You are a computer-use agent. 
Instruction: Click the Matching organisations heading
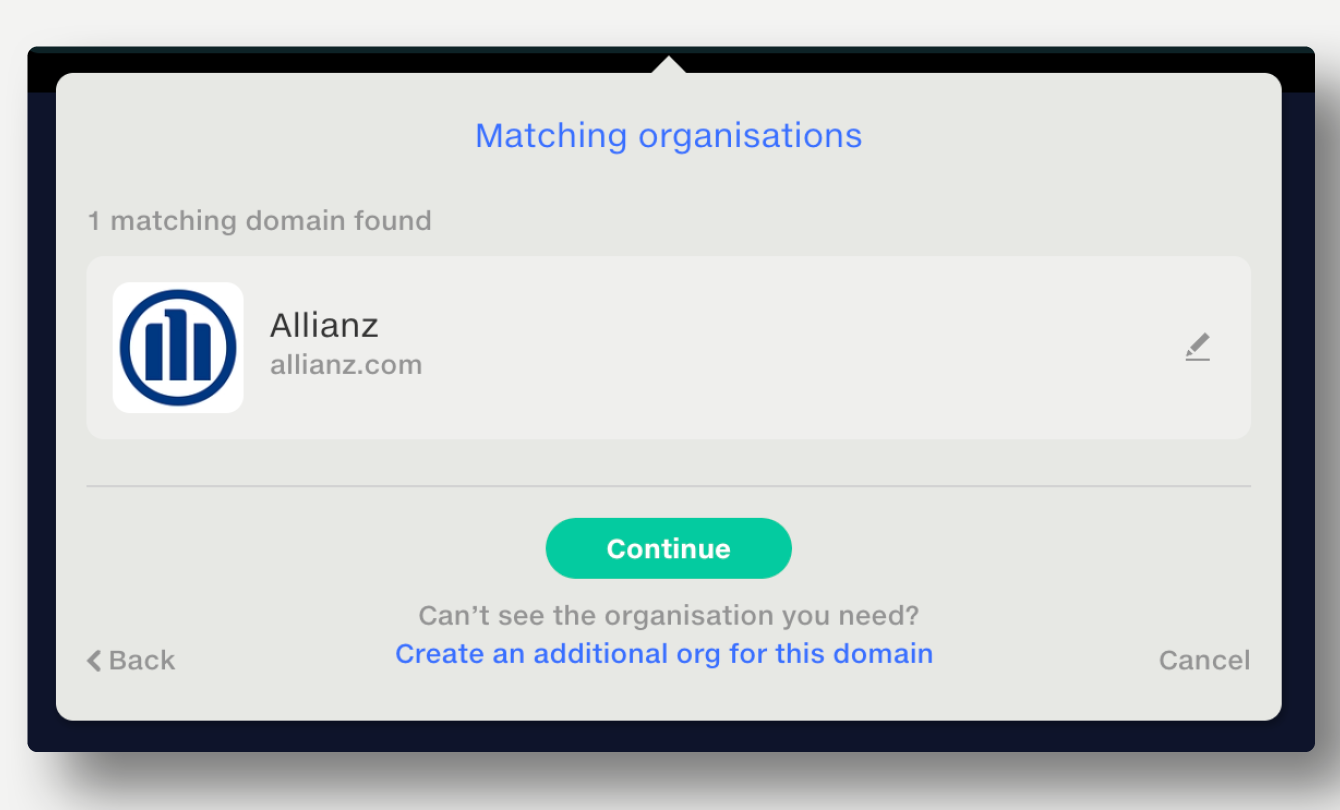(x=668, y=135)
